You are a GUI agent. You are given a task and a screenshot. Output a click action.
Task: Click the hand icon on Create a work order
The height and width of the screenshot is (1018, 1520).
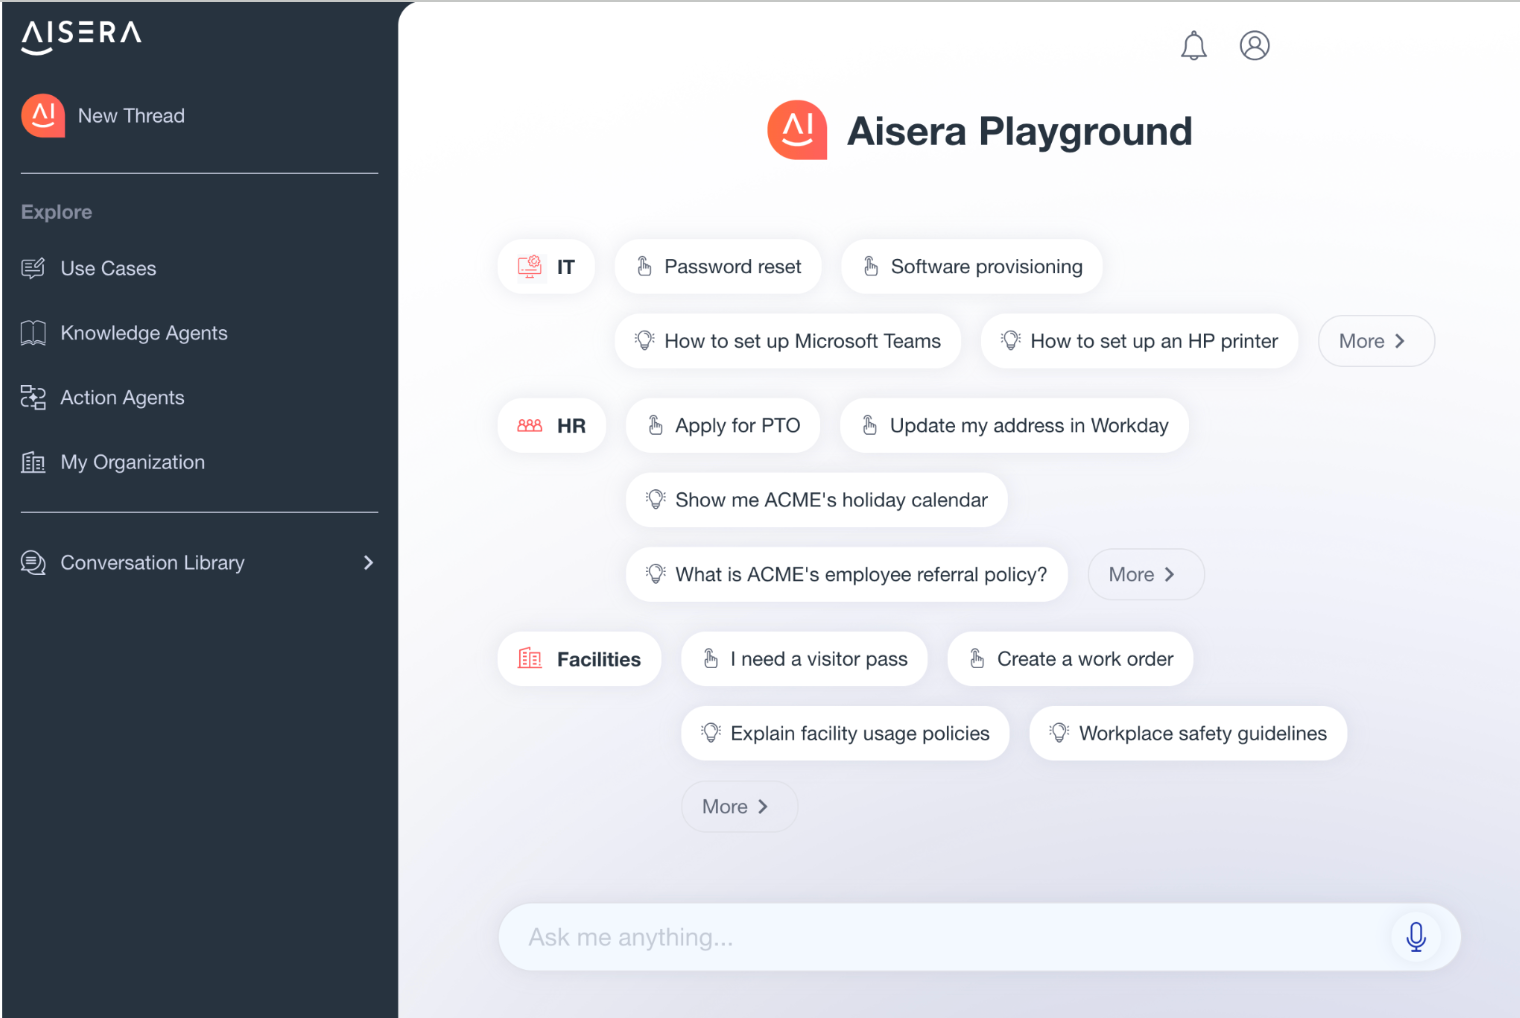(977, 659)
